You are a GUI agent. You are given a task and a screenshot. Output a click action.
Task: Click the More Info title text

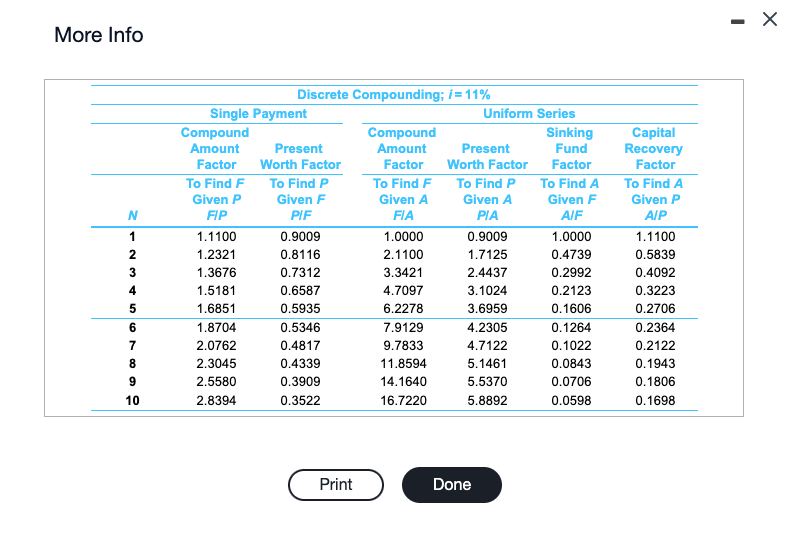tap(98, 35)
